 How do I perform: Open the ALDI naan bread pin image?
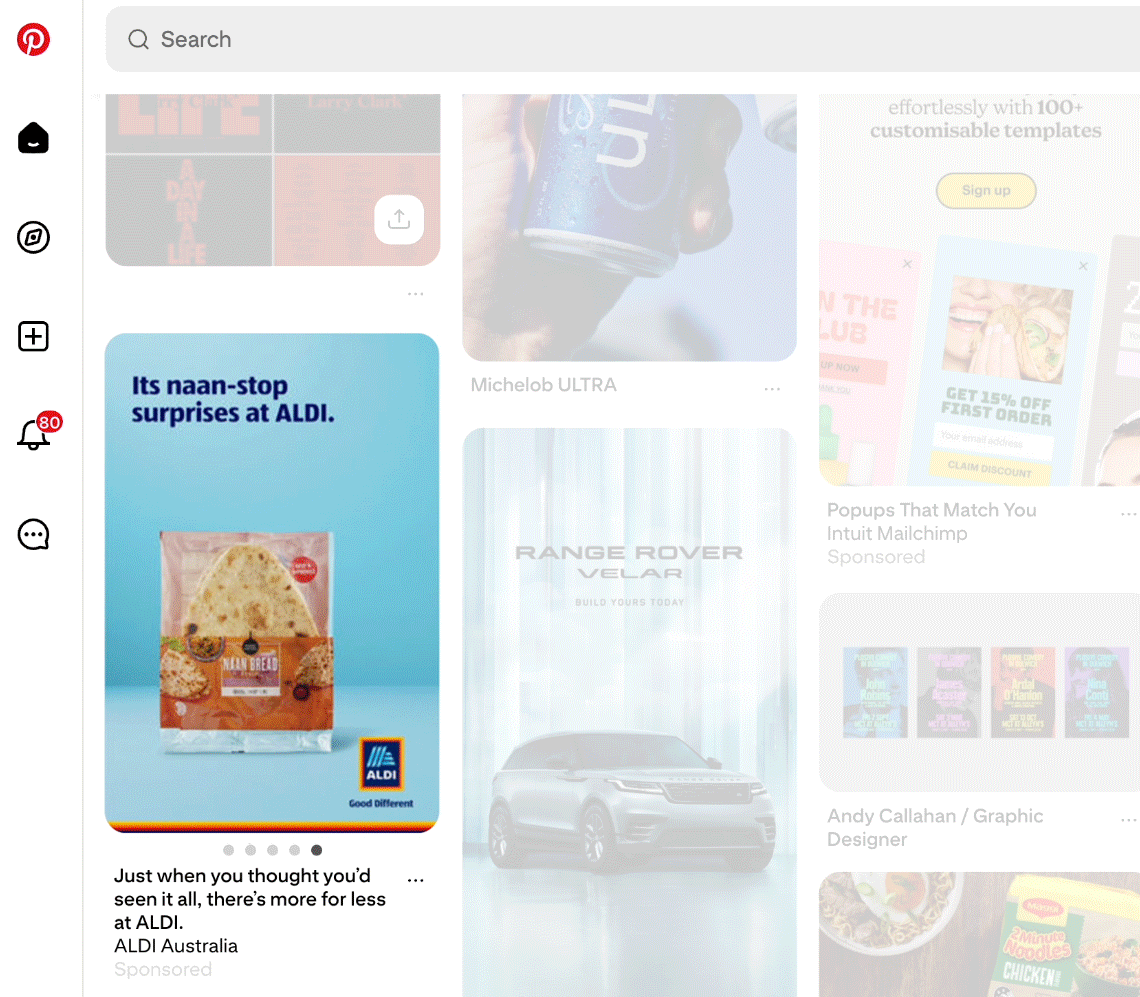272,582
